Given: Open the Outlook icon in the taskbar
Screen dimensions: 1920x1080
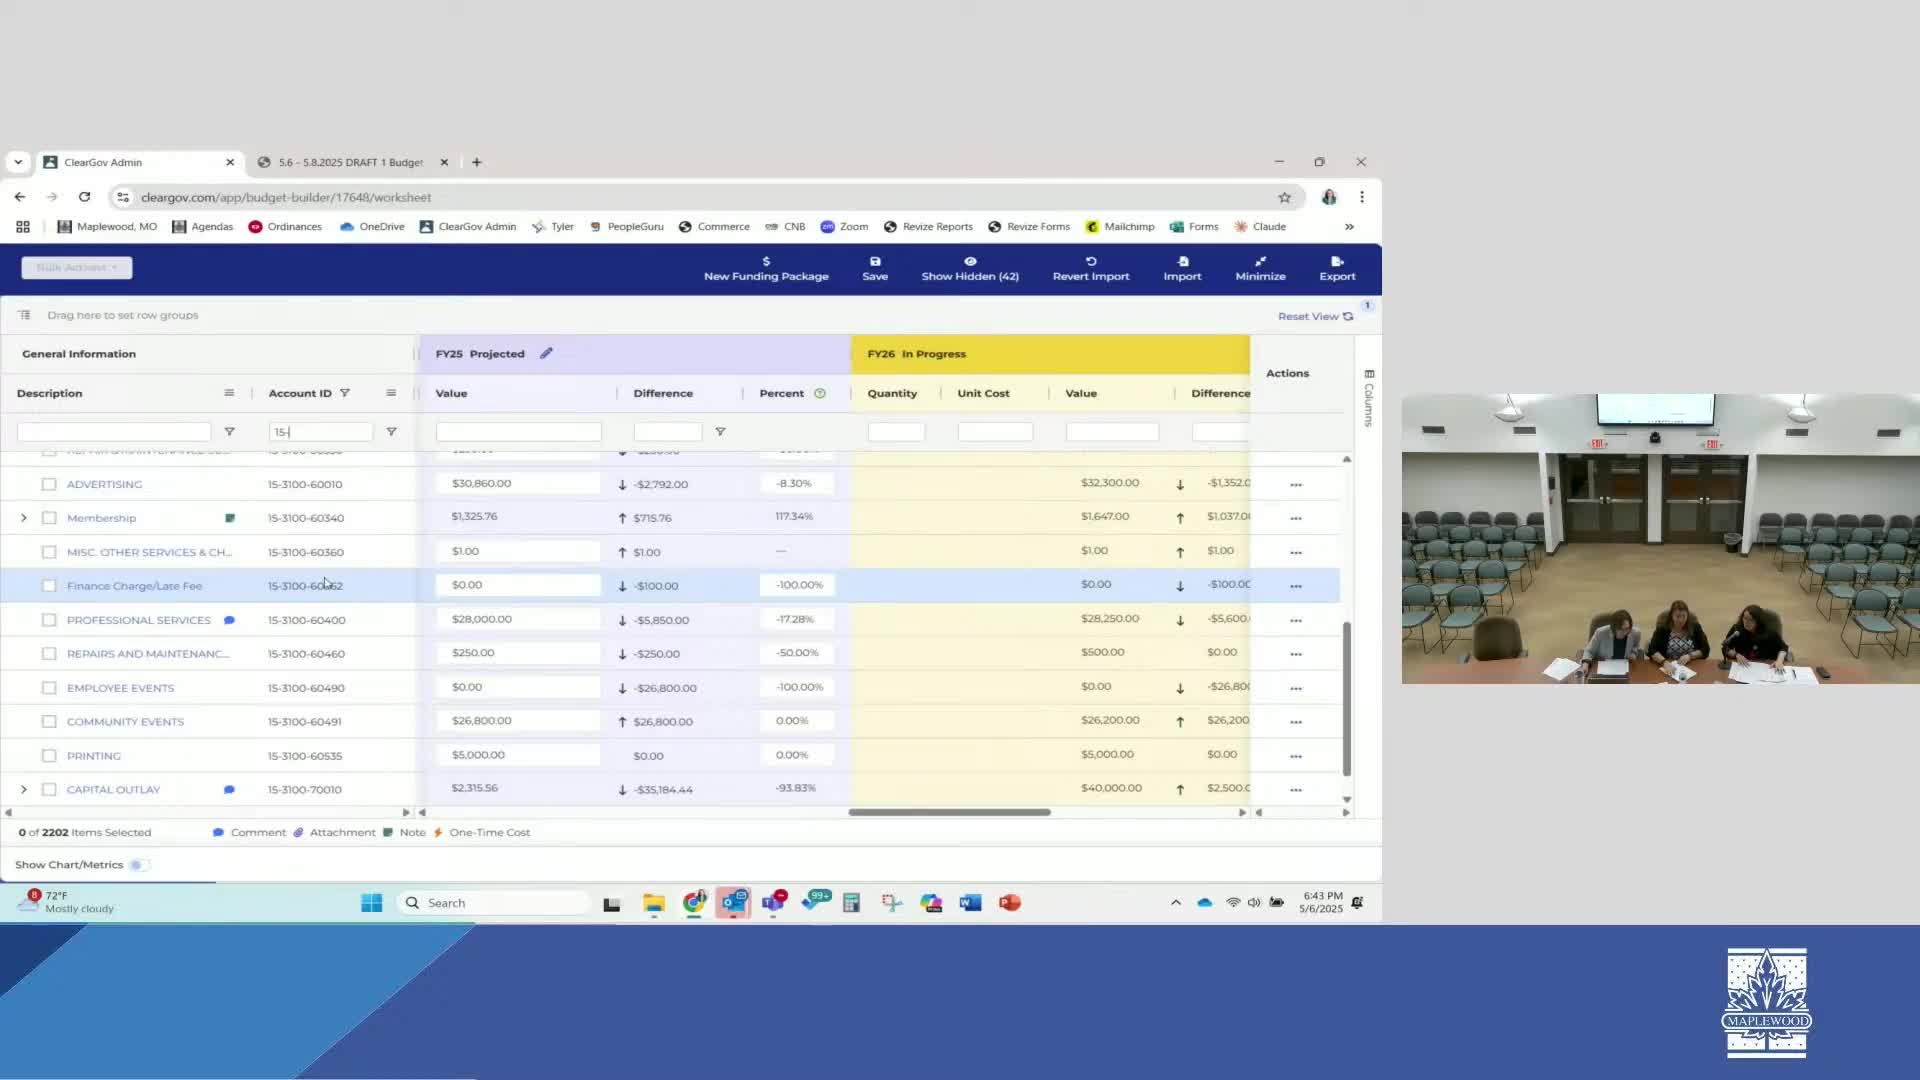Looking at the screenshot, I should click(x=733, y=903).
